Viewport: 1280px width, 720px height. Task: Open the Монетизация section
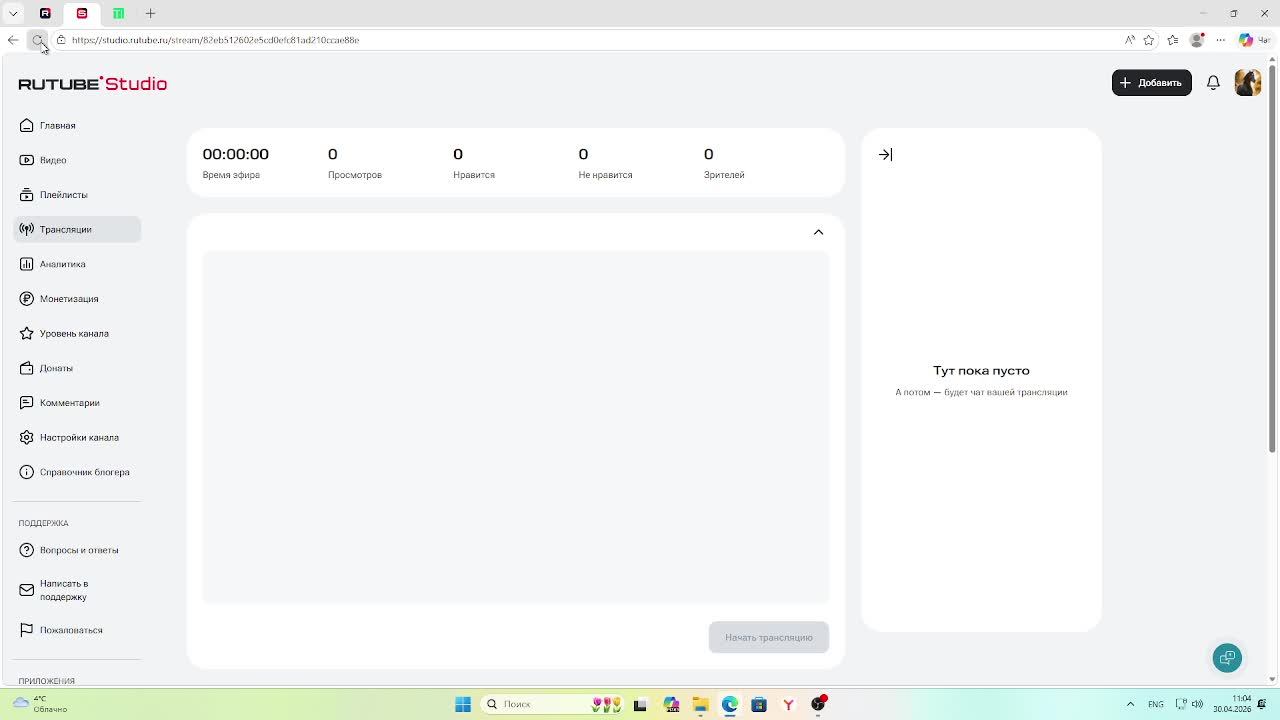pyautogui.click(x=77, y=299)
